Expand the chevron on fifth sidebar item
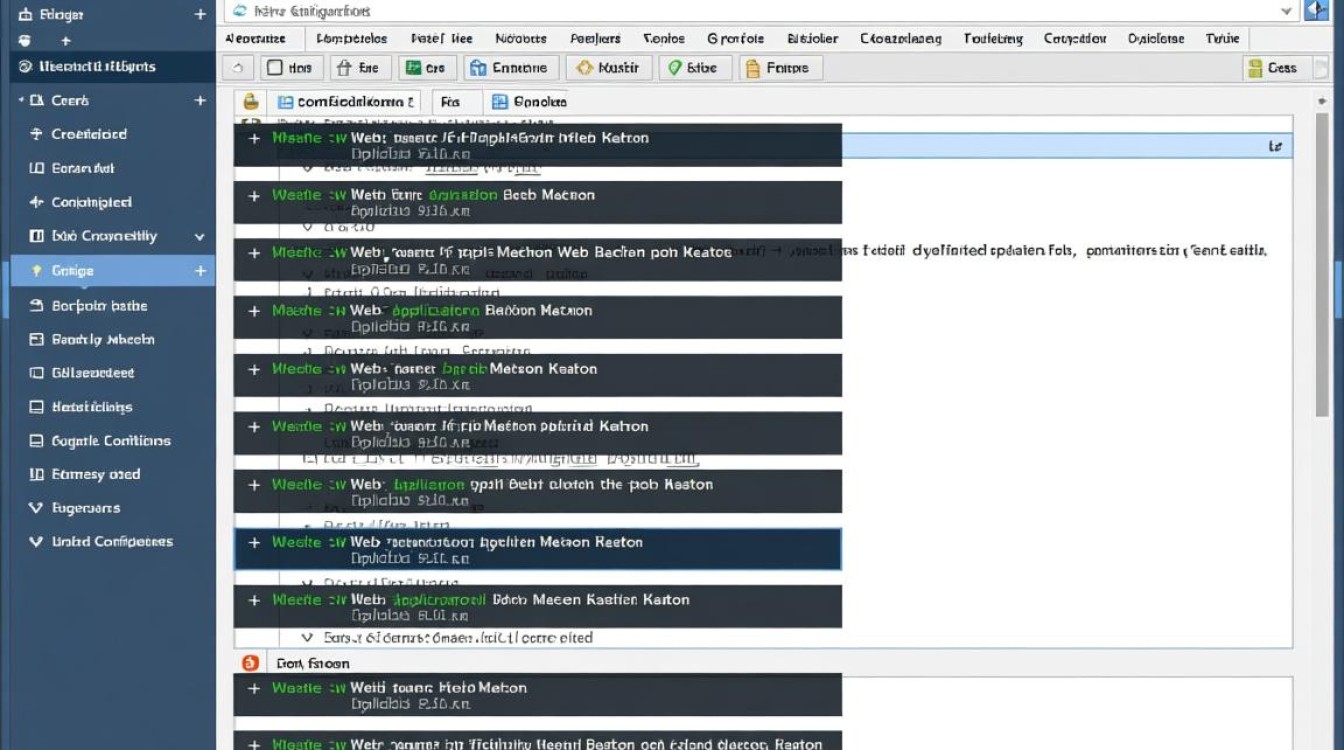 tap(200, 237)
